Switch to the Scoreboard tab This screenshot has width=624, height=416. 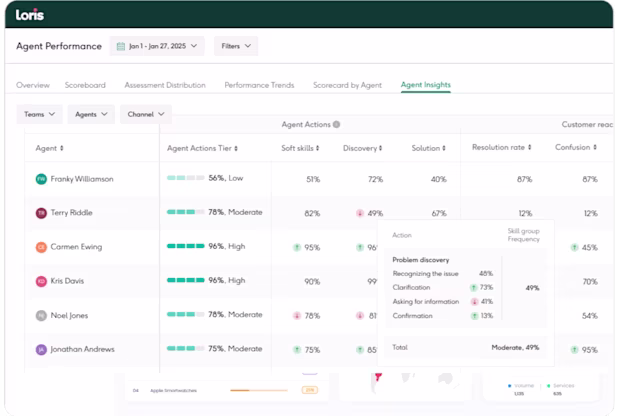pyautogui.click(x=85, y=85)
